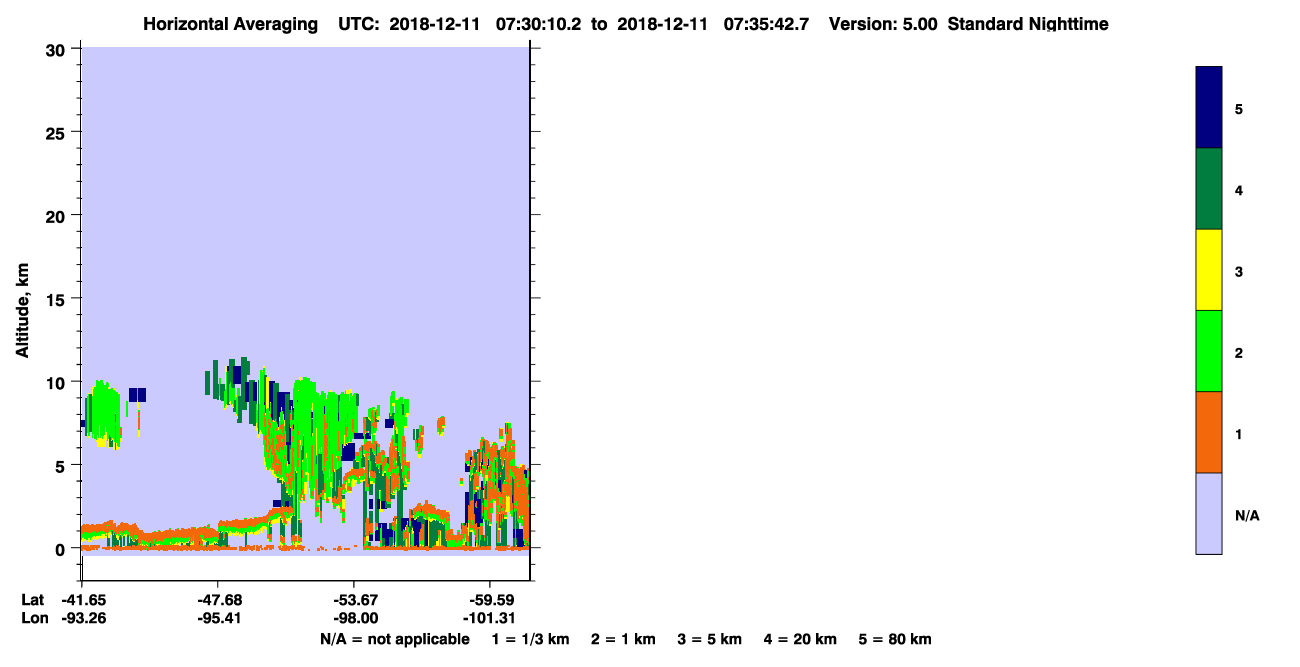Click legend text 'N/A = not applicable'
The image size is (1300, 667).
point(394,639)
